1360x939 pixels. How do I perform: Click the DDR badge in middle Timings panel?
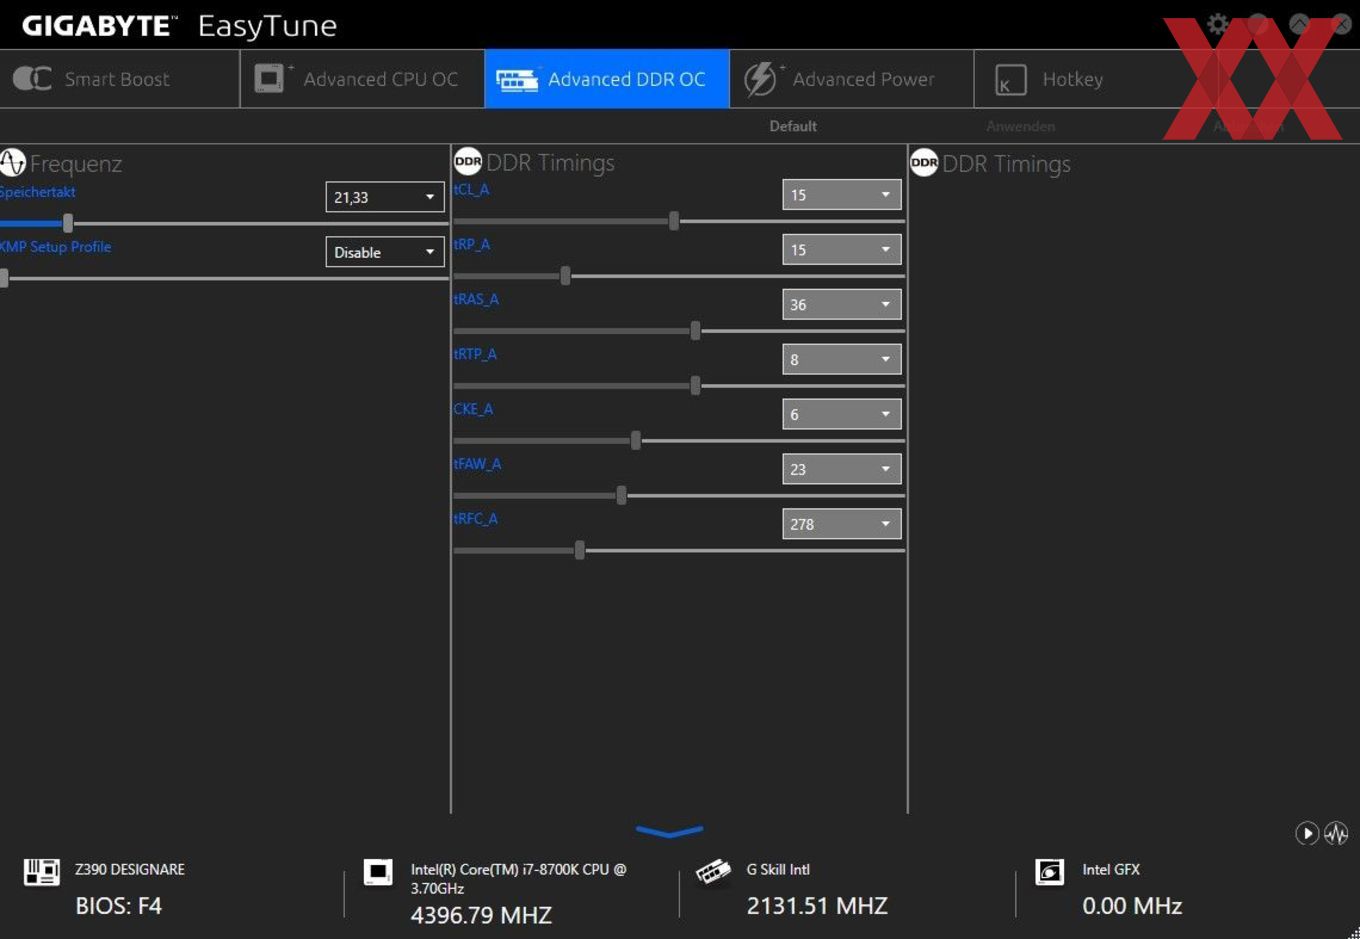point(468,161)
